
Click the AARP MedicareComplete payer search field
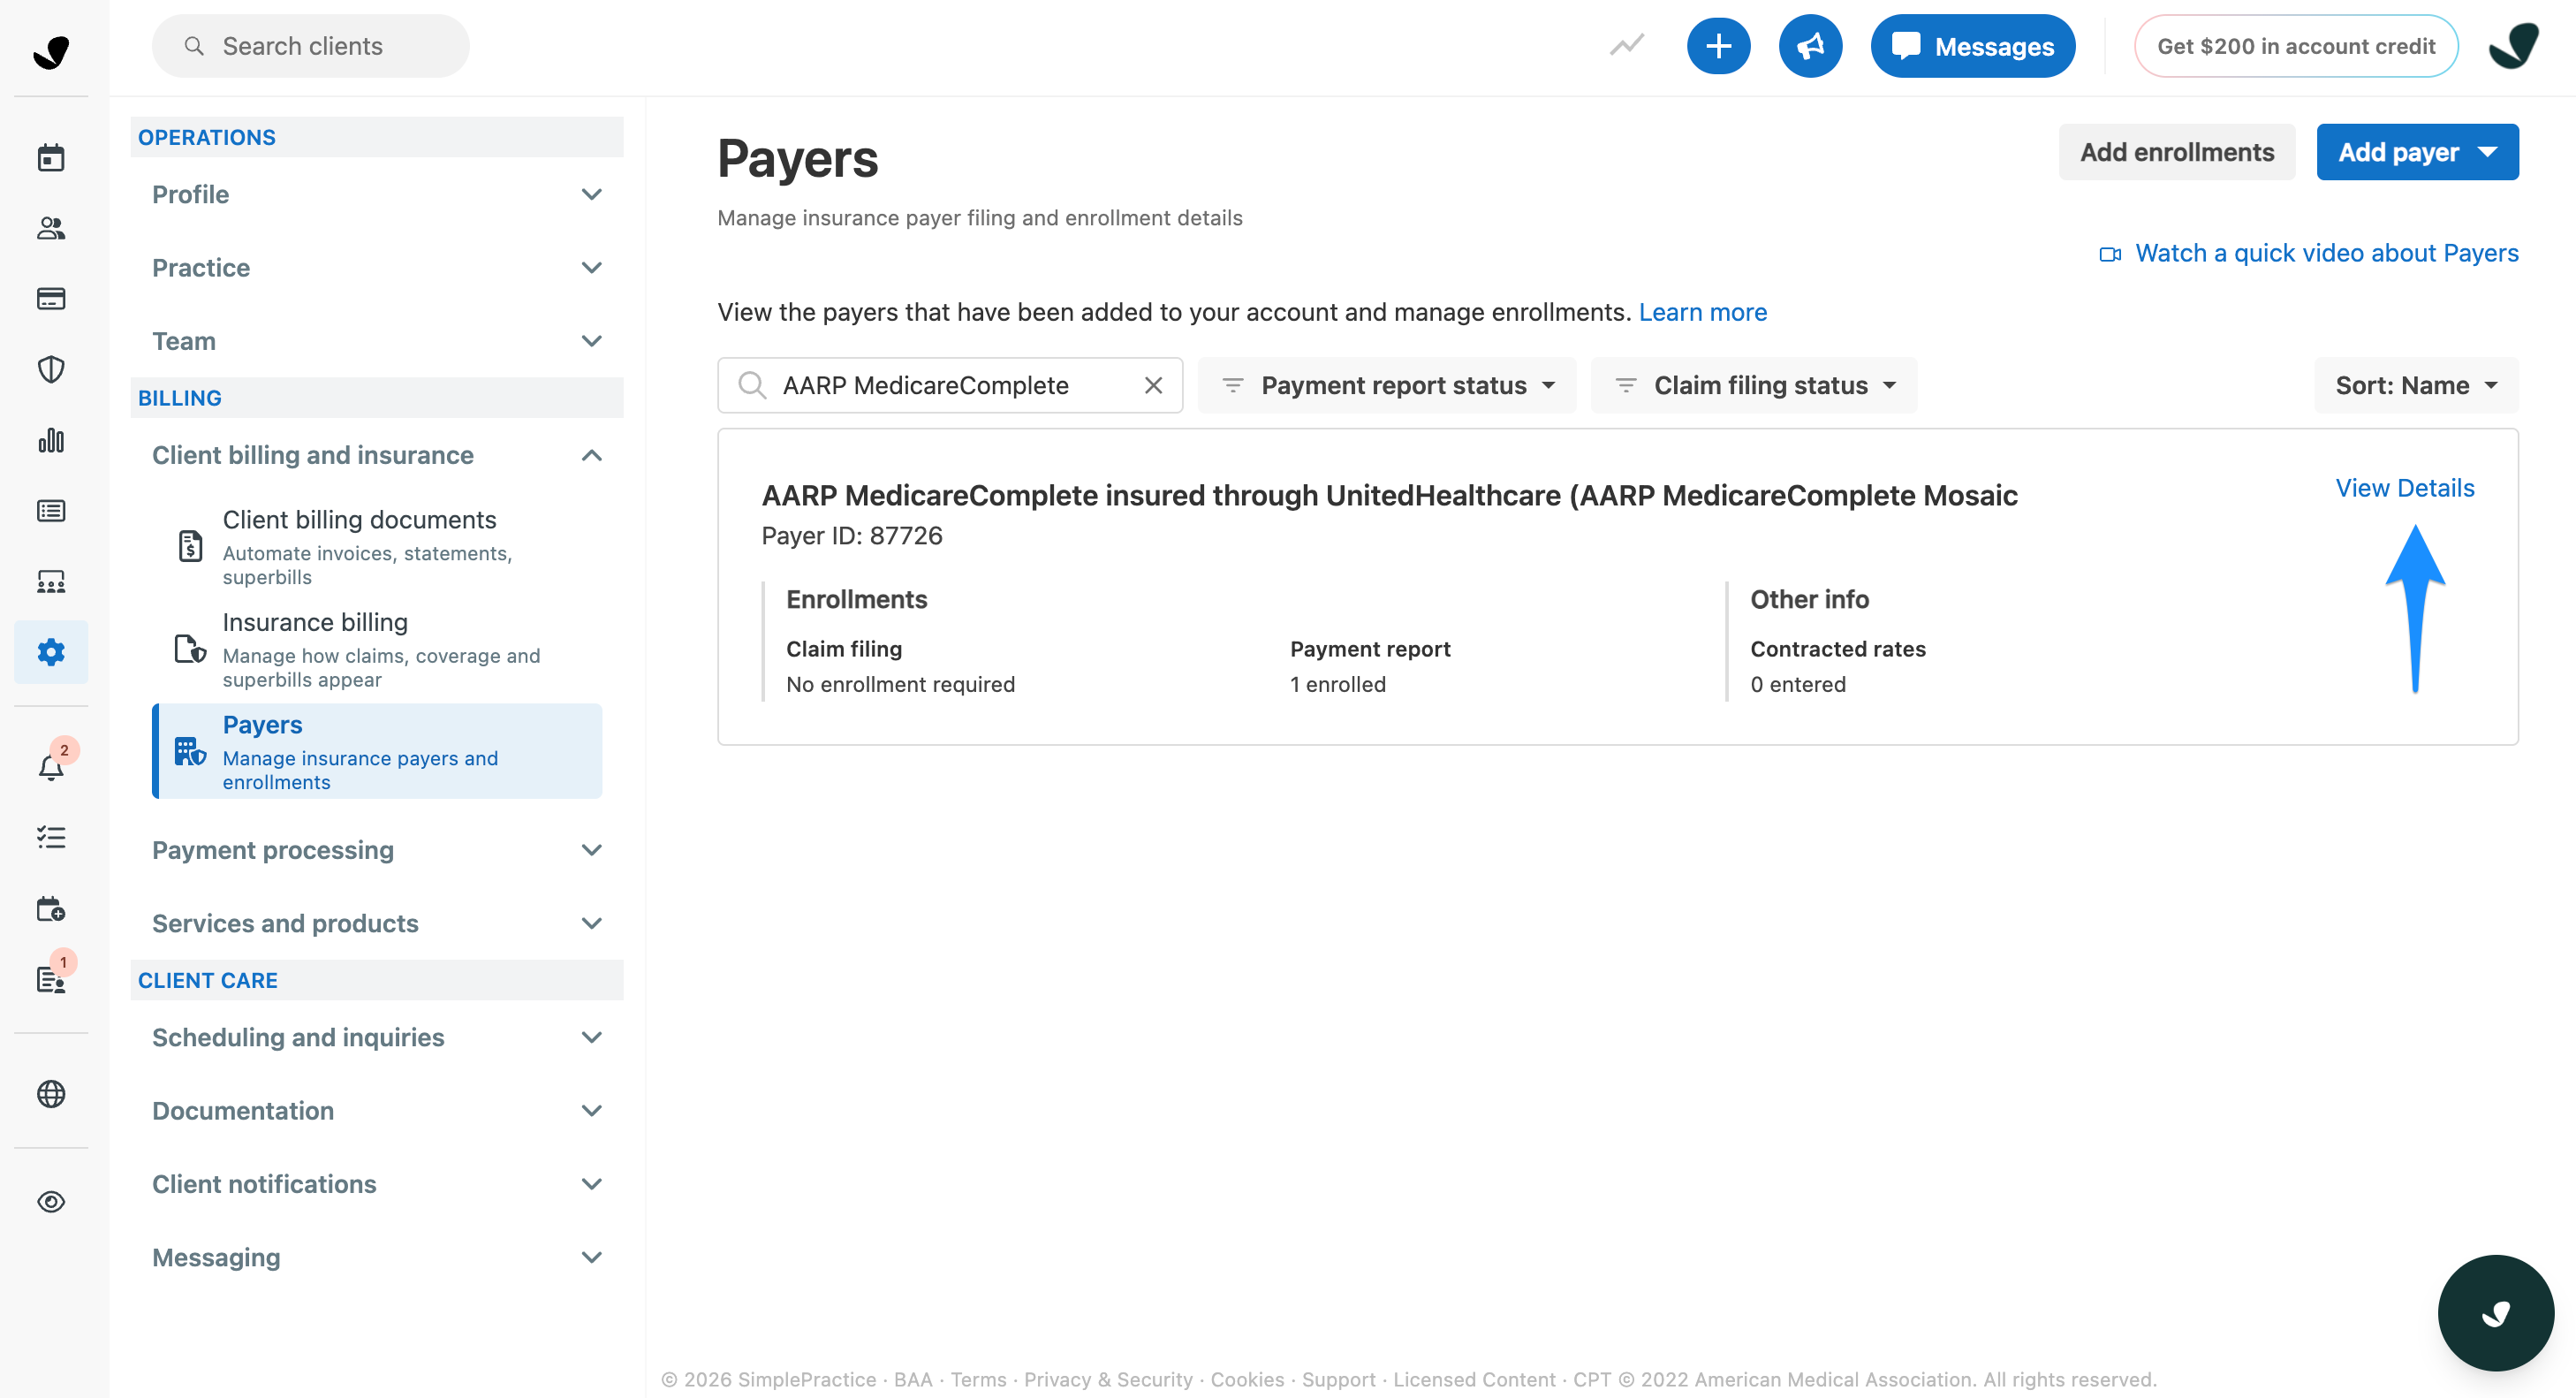[x=950, y=385]
